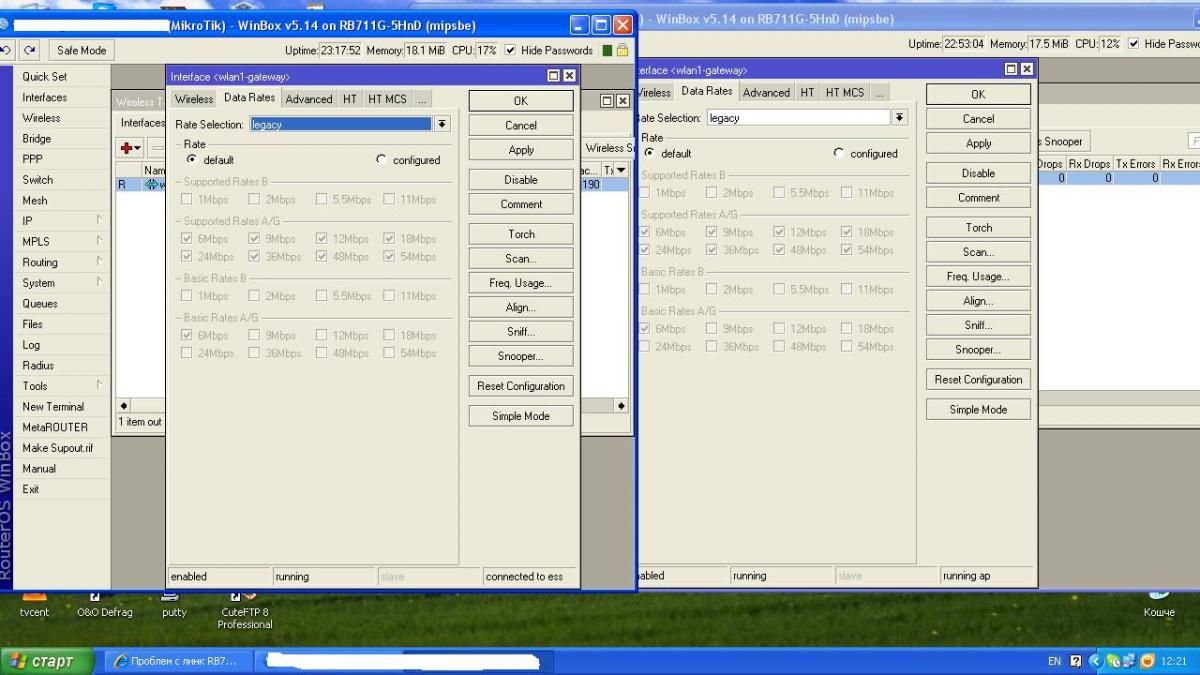
Task: Expand Rate Selection dropdown in right dialog
Action: tap(899, 118)
